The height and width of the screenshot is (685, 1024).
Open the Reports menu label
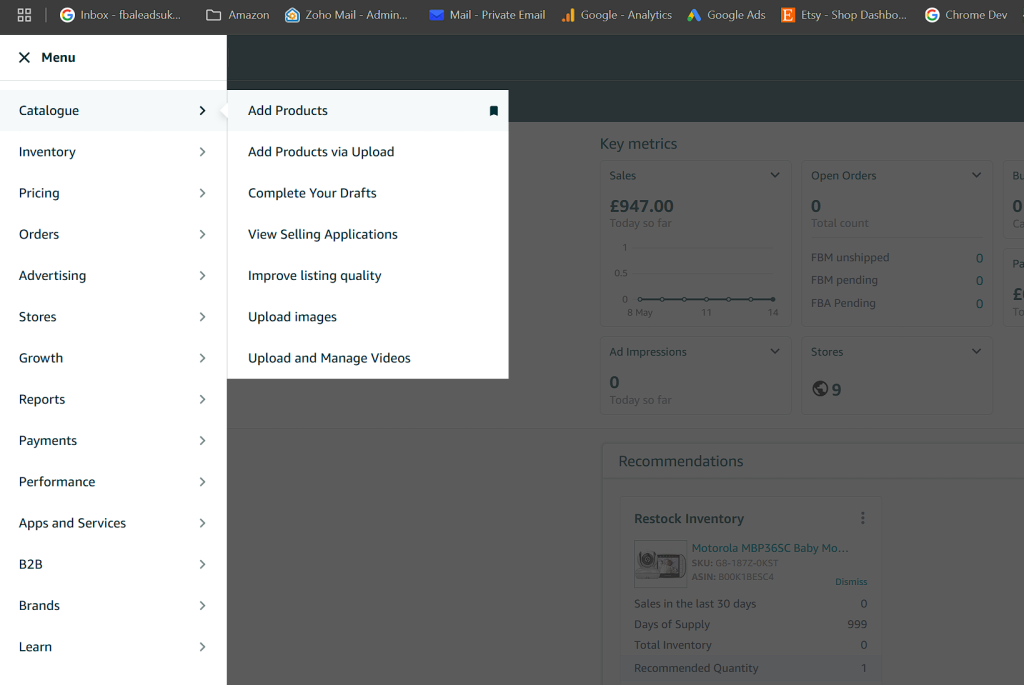click(42, 399)
